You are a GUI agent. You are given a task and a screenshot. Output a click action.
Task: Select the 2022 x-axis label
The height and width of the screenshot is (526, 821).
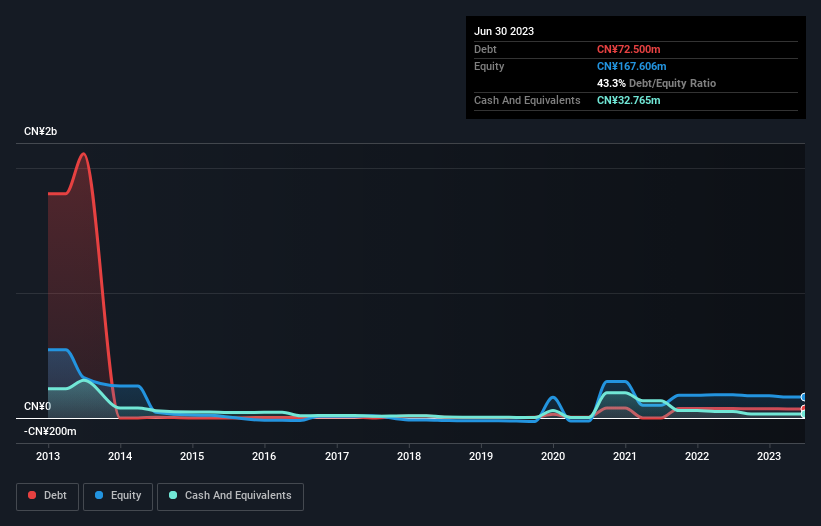(697, 456)
